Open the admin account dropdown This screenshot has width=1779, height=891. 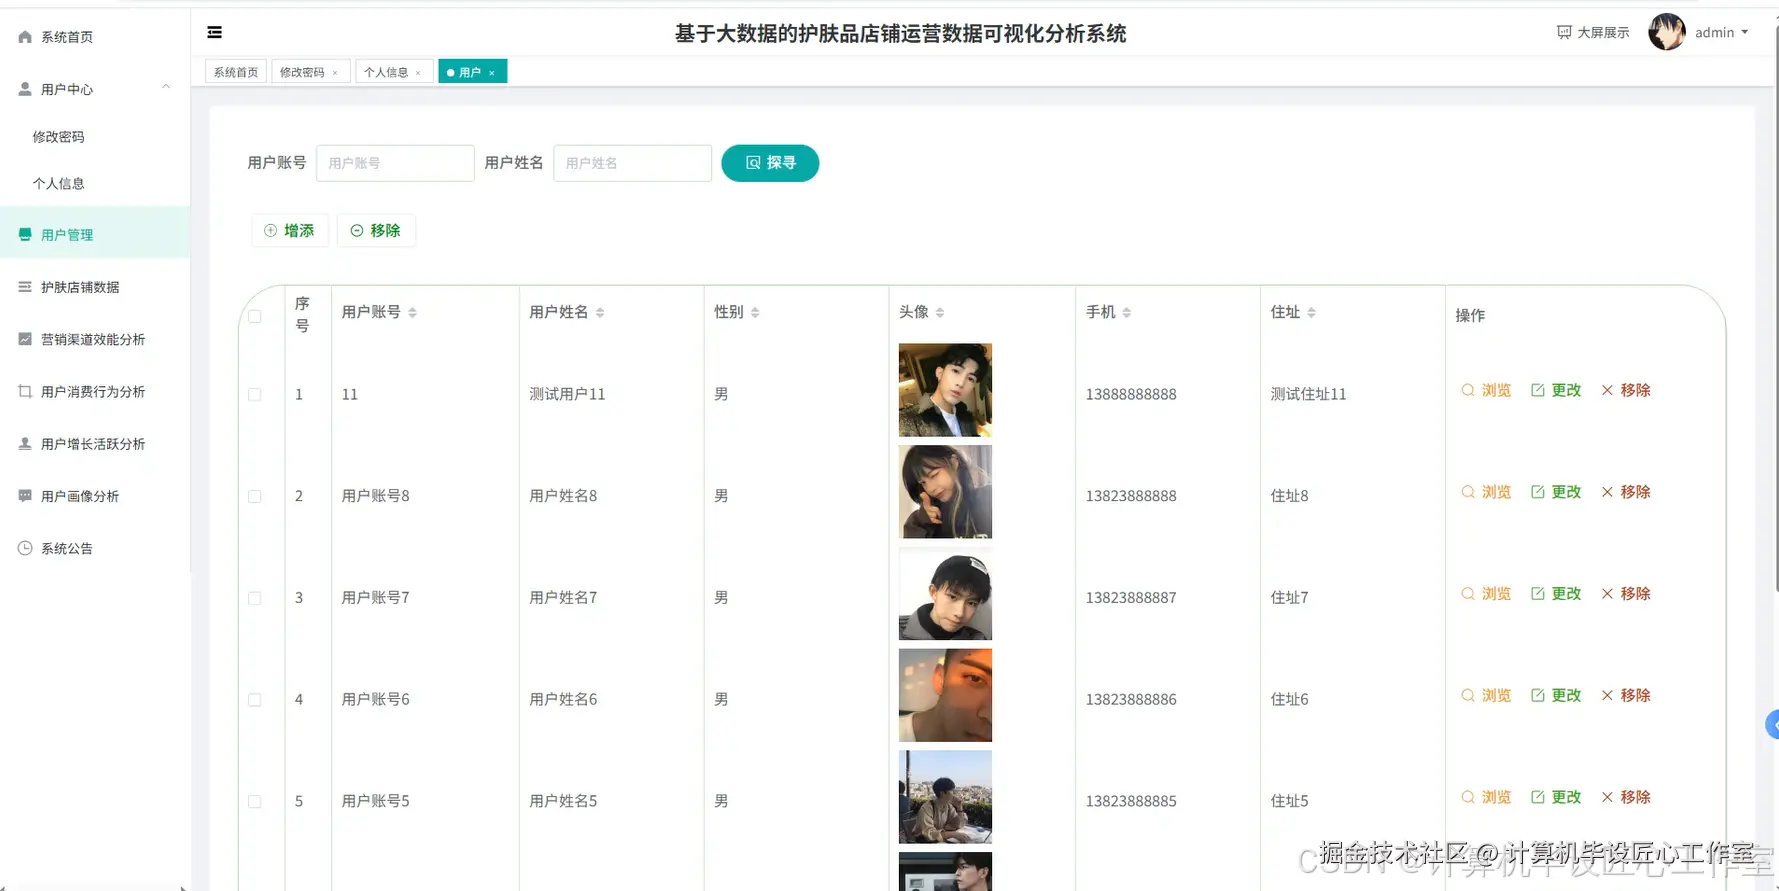[1722, 33]
